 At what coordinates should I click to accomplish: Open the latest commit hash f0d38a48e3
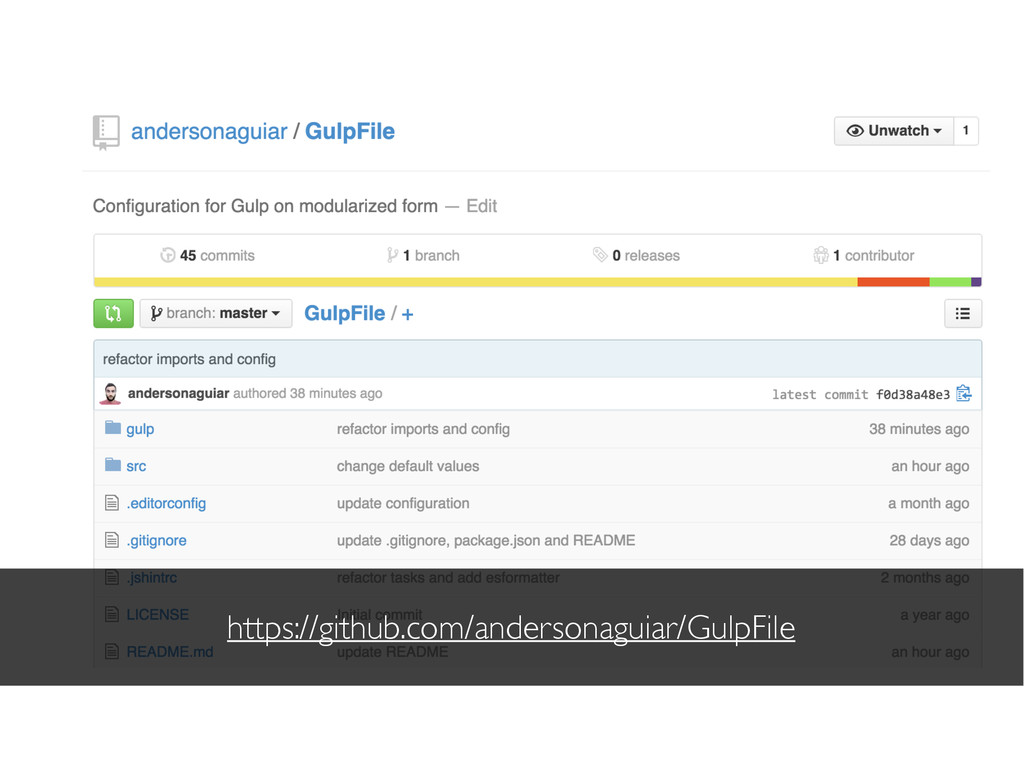[912, 394]
